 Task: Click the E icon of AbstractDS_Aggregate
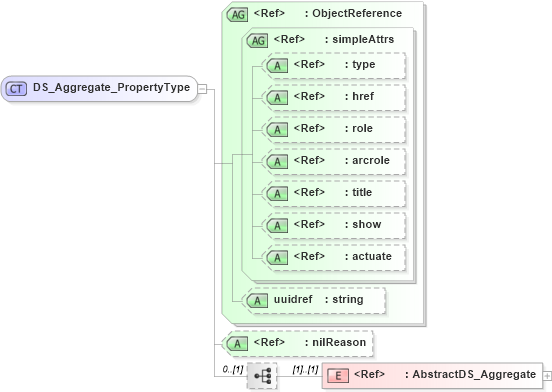(338, 376)
